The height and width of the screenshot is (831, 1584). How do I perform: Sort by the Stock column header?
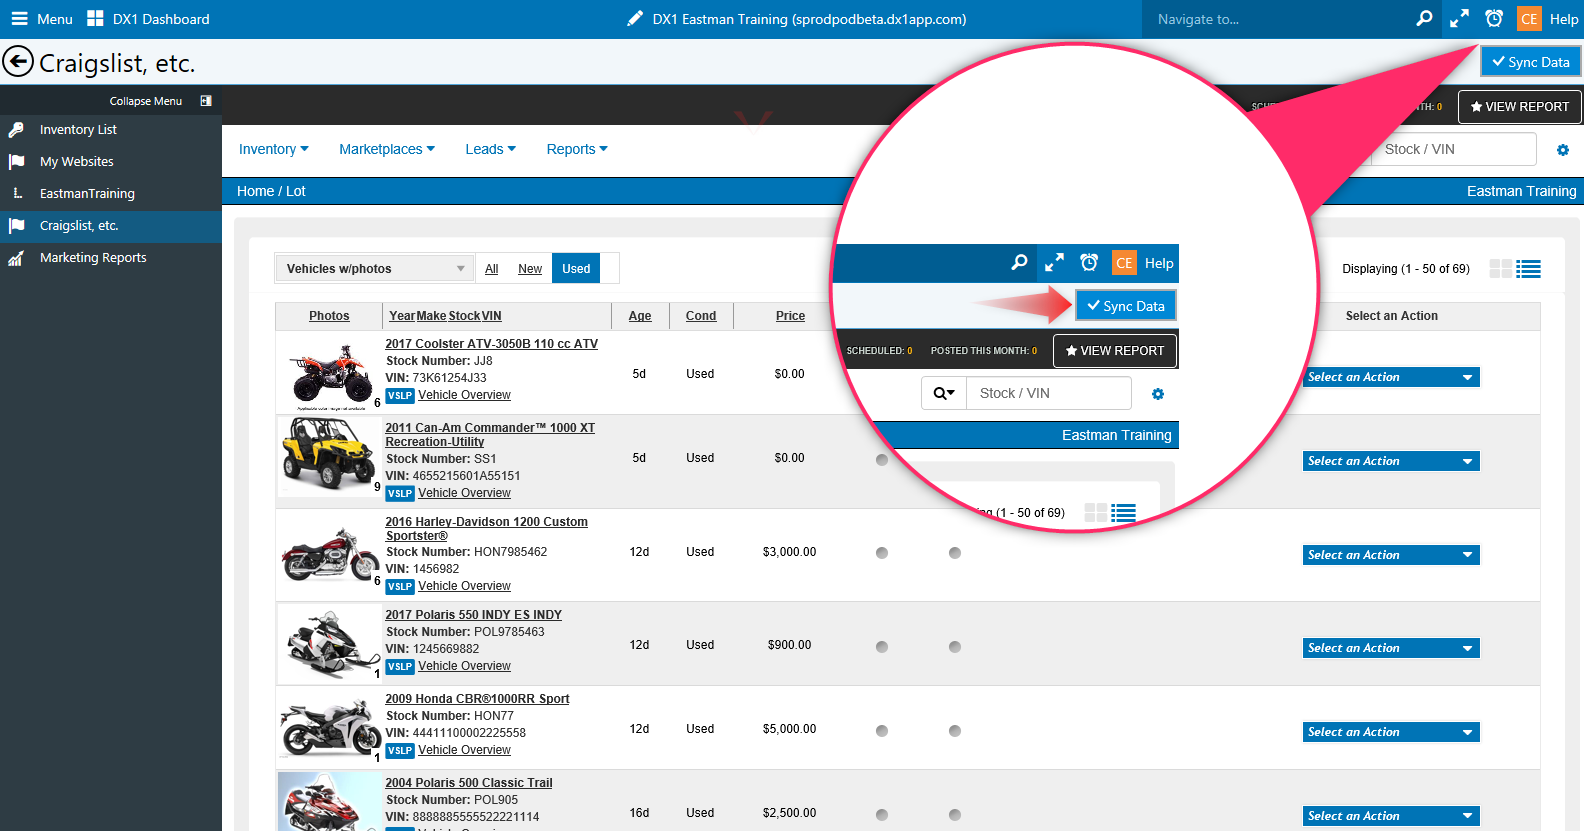[x=465, y=316]
